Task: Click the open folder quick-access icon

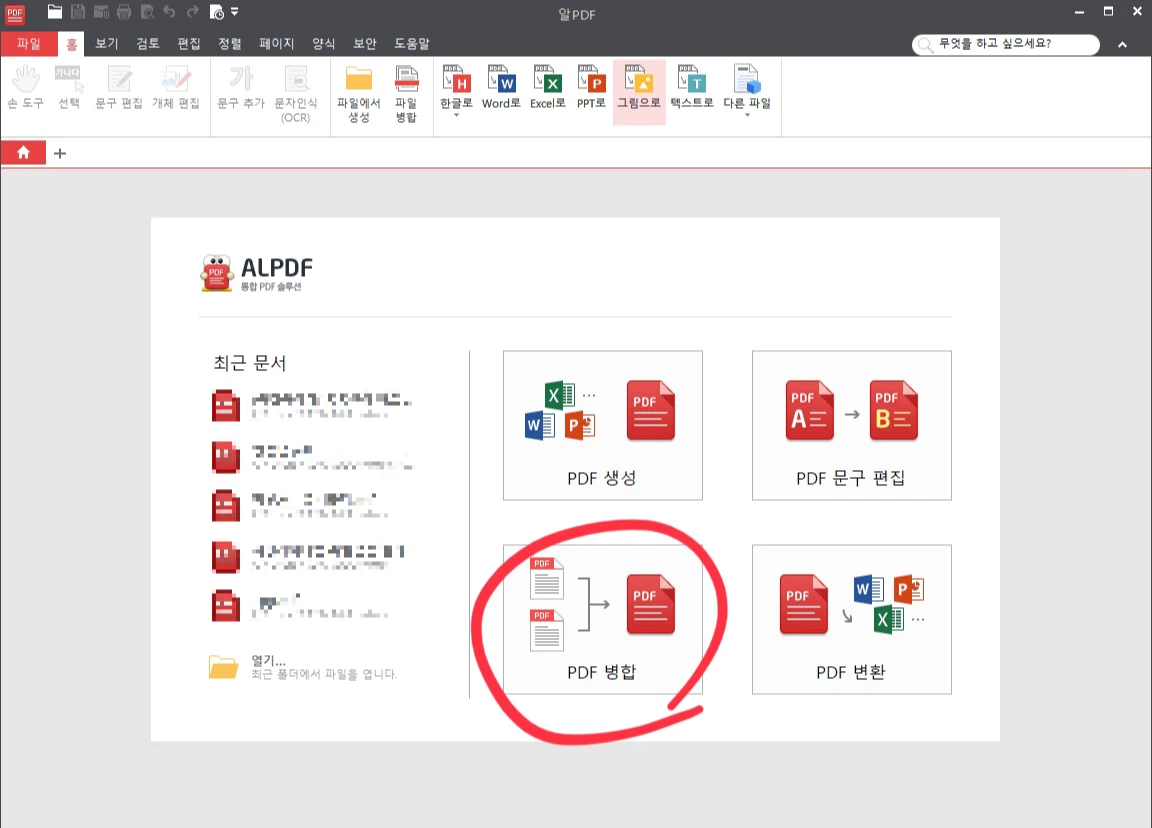Action: (x=54, y=12)
